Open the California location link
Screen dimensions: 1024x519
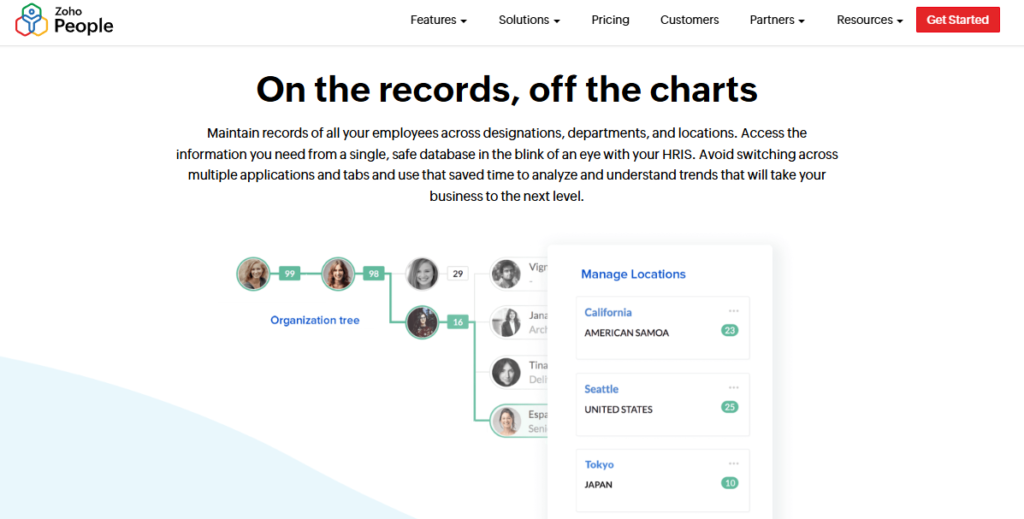[608, 312]
